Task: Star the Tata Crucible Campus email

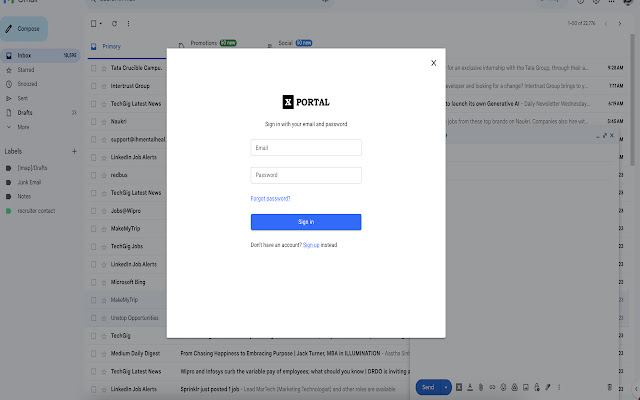Action: tap(104, 68)
